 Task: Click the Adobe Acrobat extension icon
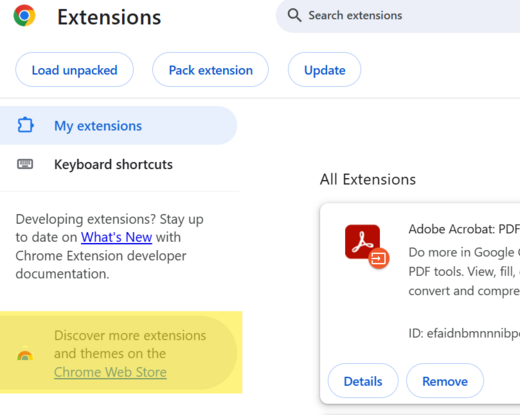[x=367, y=246]
